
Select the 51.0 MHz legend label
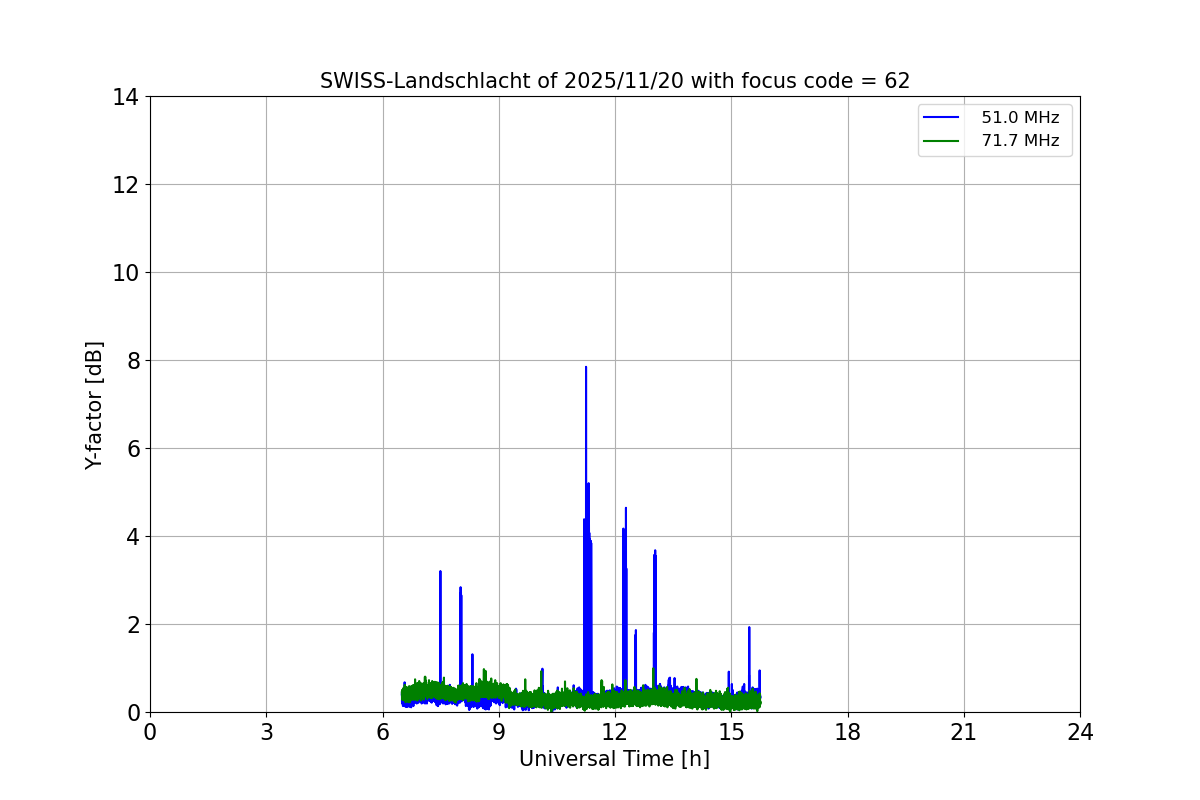(x=1020, y=118)
